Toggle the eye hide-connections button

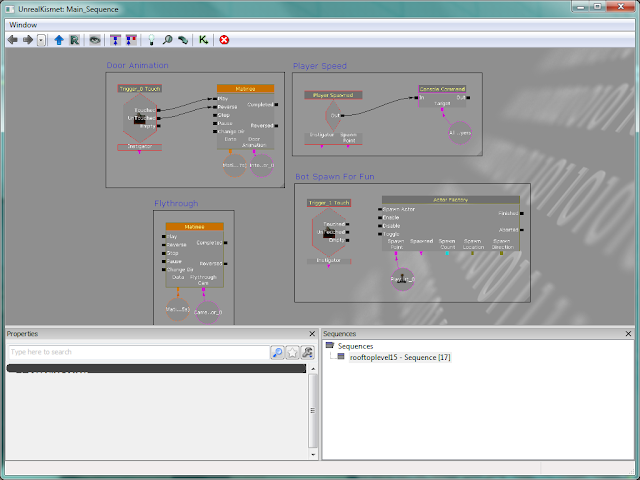pos(95,40)
